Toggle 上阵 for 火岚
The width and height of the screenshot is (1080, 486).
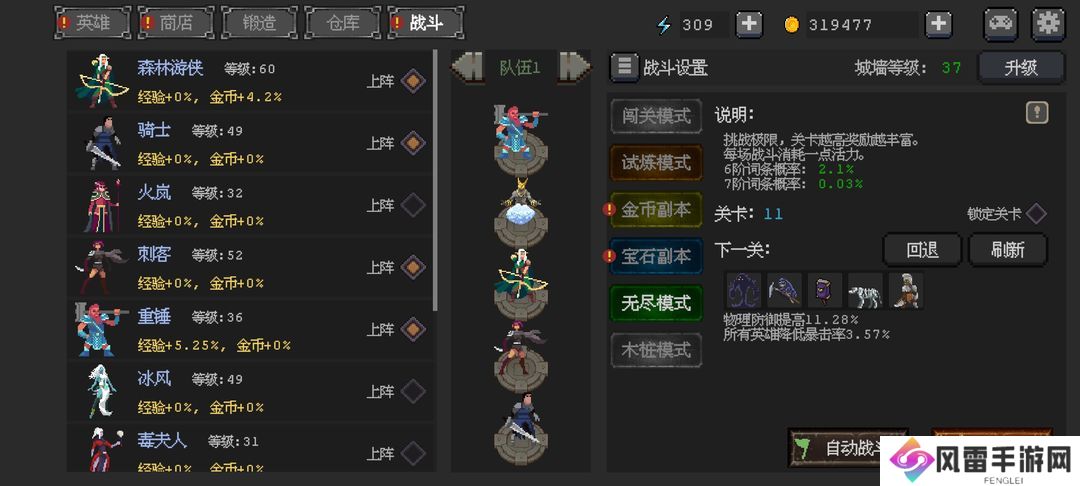coord(413,205)
